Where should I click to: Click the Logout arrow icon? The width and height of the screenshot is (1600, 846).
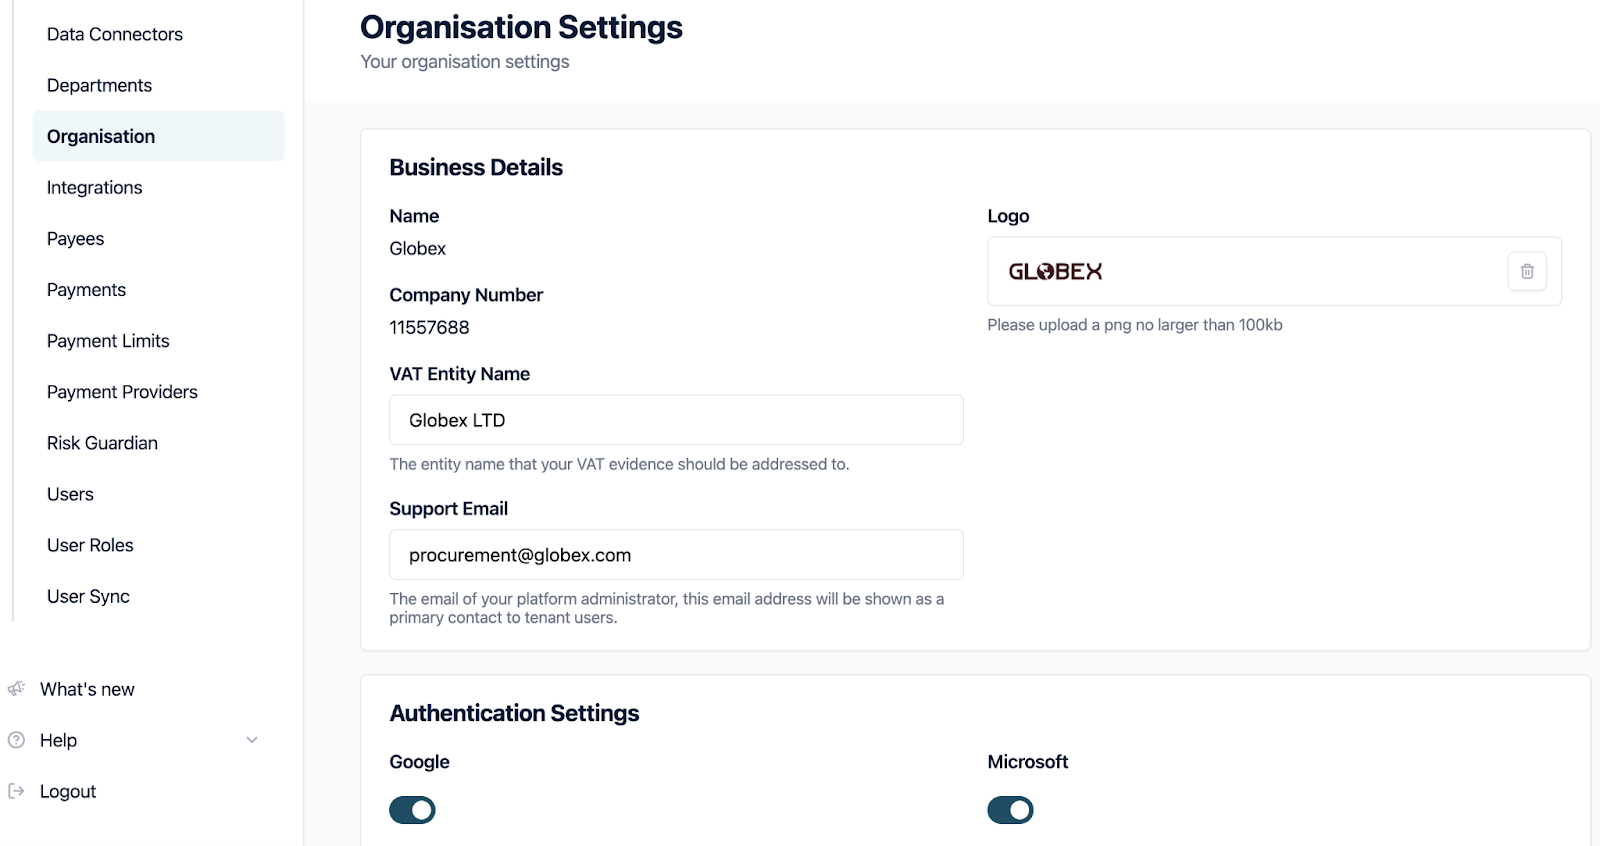click(16, 791)
